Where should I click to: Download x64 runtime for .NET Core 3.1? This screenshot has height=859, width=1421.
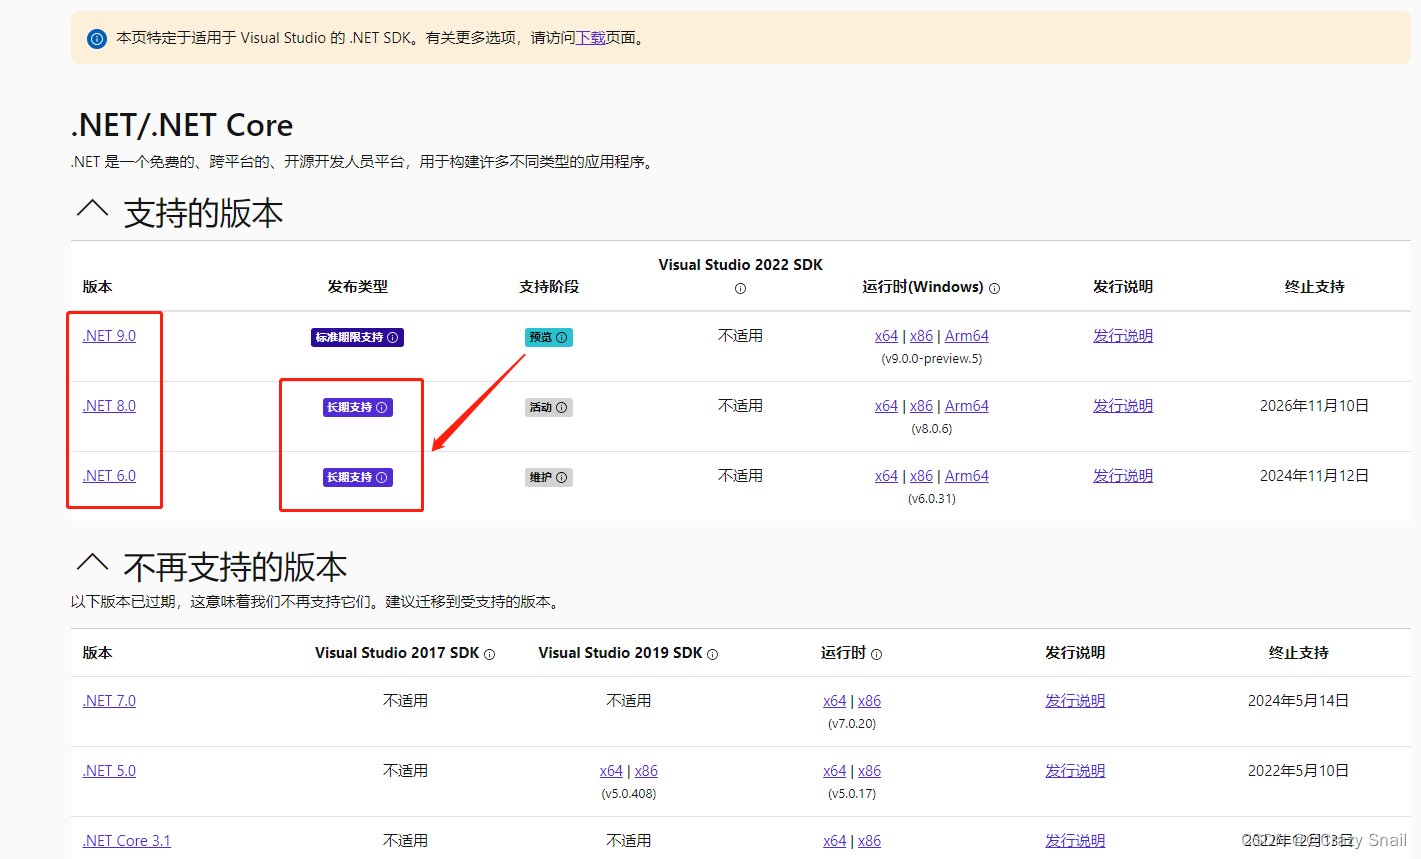(834, 841)
